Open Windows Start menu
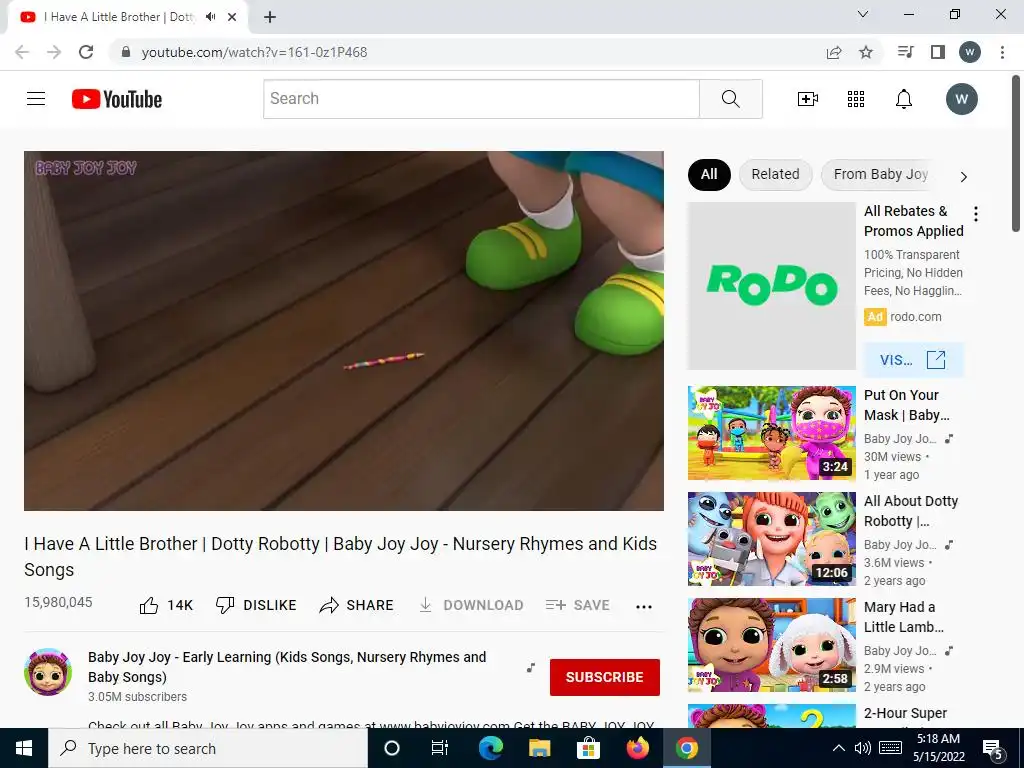The width and height of the screenshot is (1024, 768). tap(24, 748)
